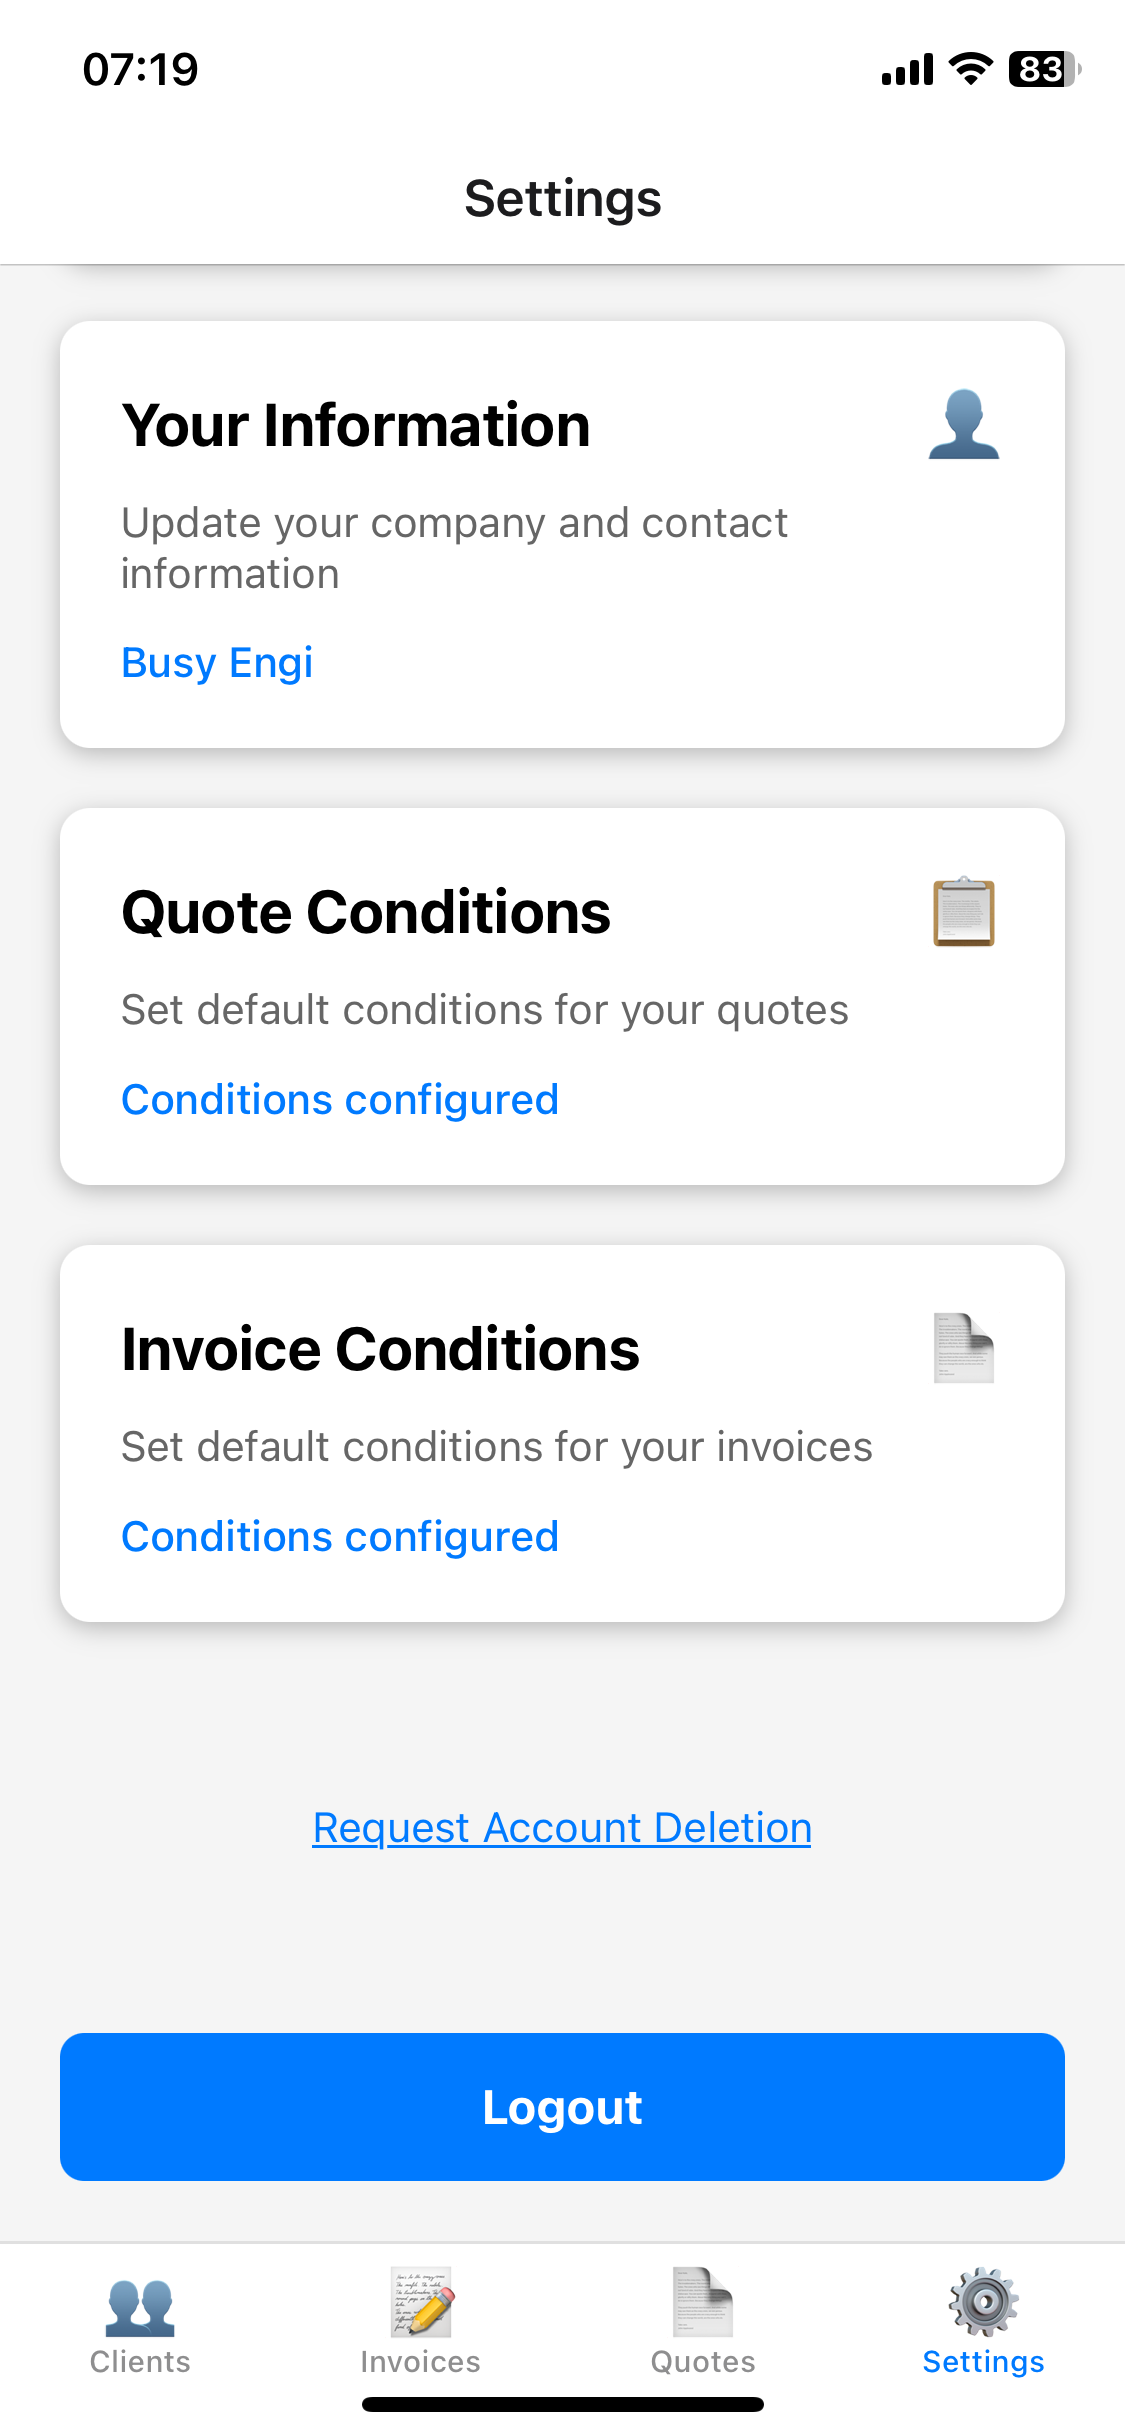
Task: Tap the document icon in Invoice Conditions
Action: click(x=964, y=1348)
